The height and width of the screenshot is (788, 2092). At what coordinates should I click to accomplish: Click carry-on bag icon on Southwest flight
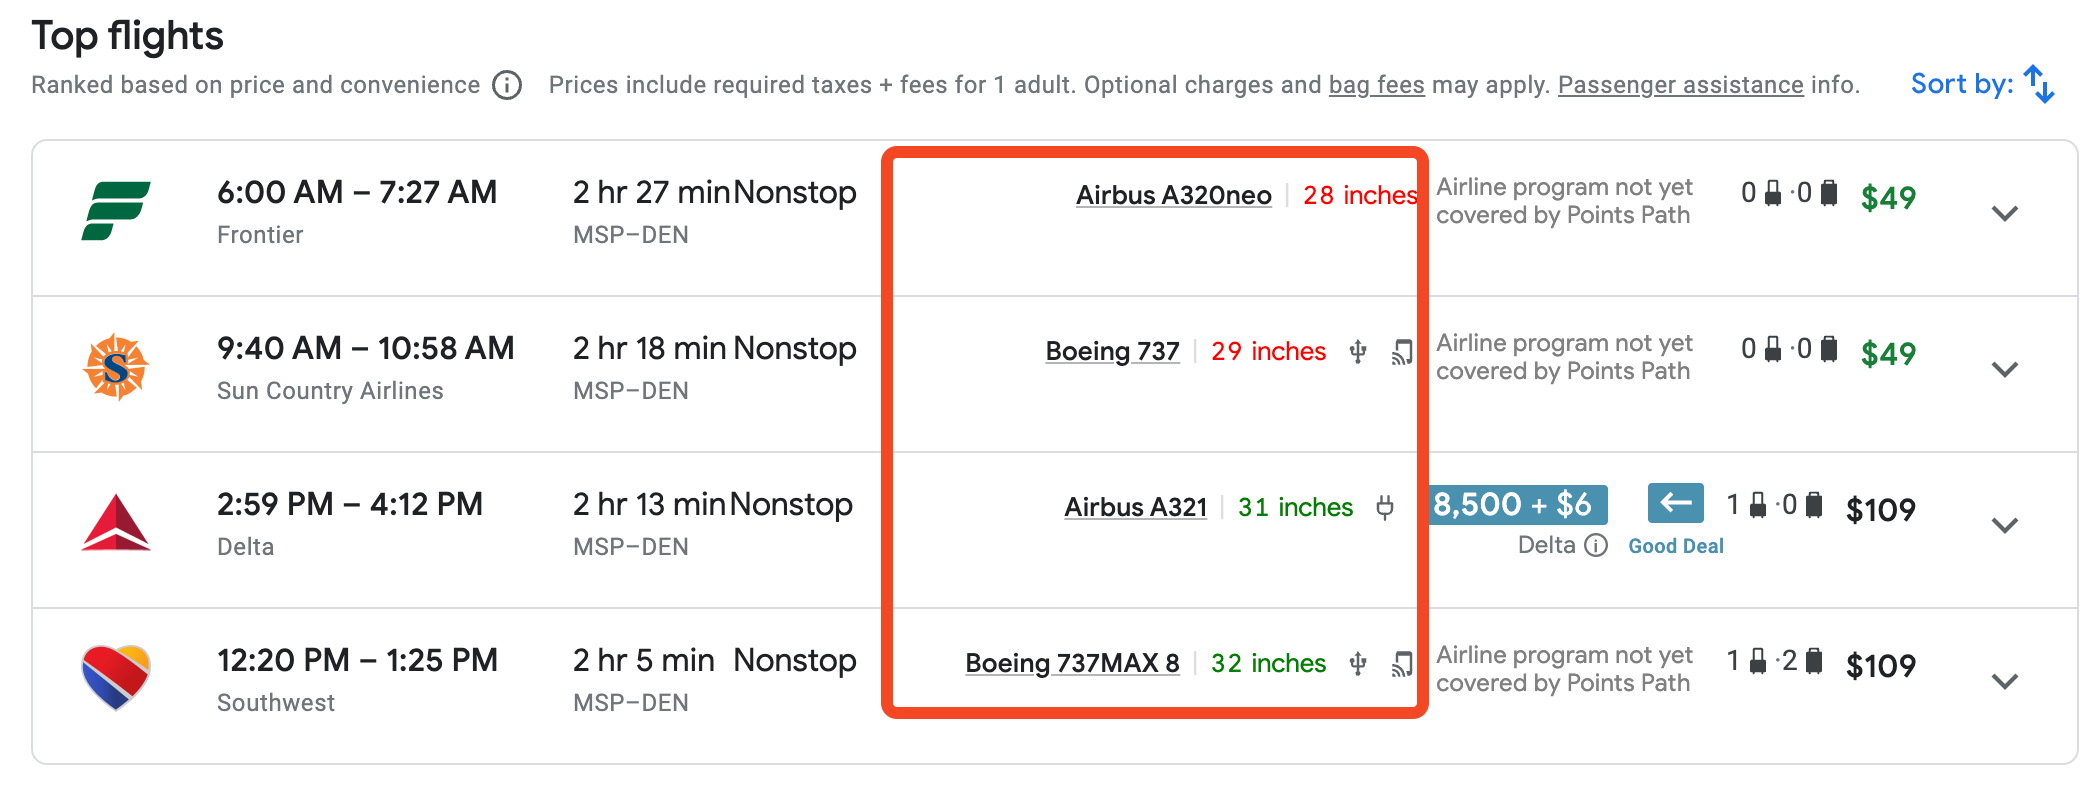(x=1758, y=661)
